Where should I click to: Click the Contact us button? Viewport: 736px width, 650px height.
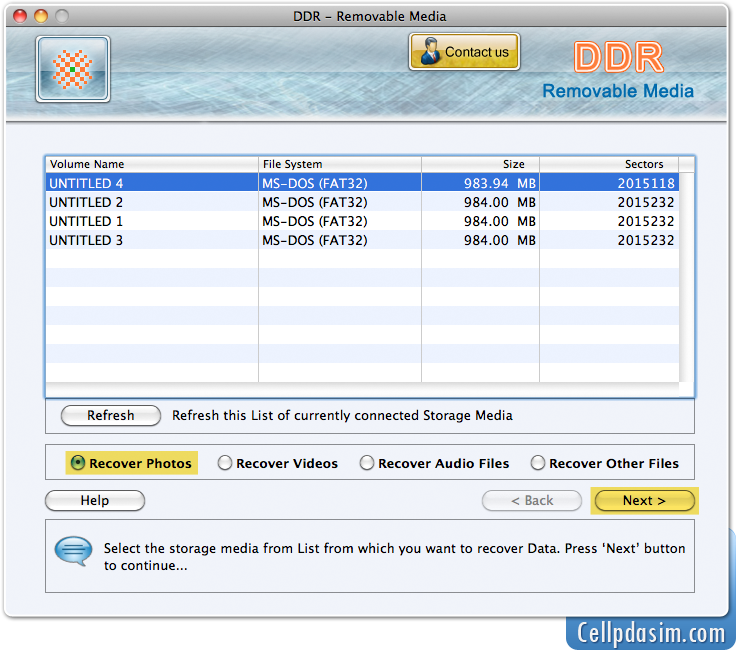pos(464,52)
